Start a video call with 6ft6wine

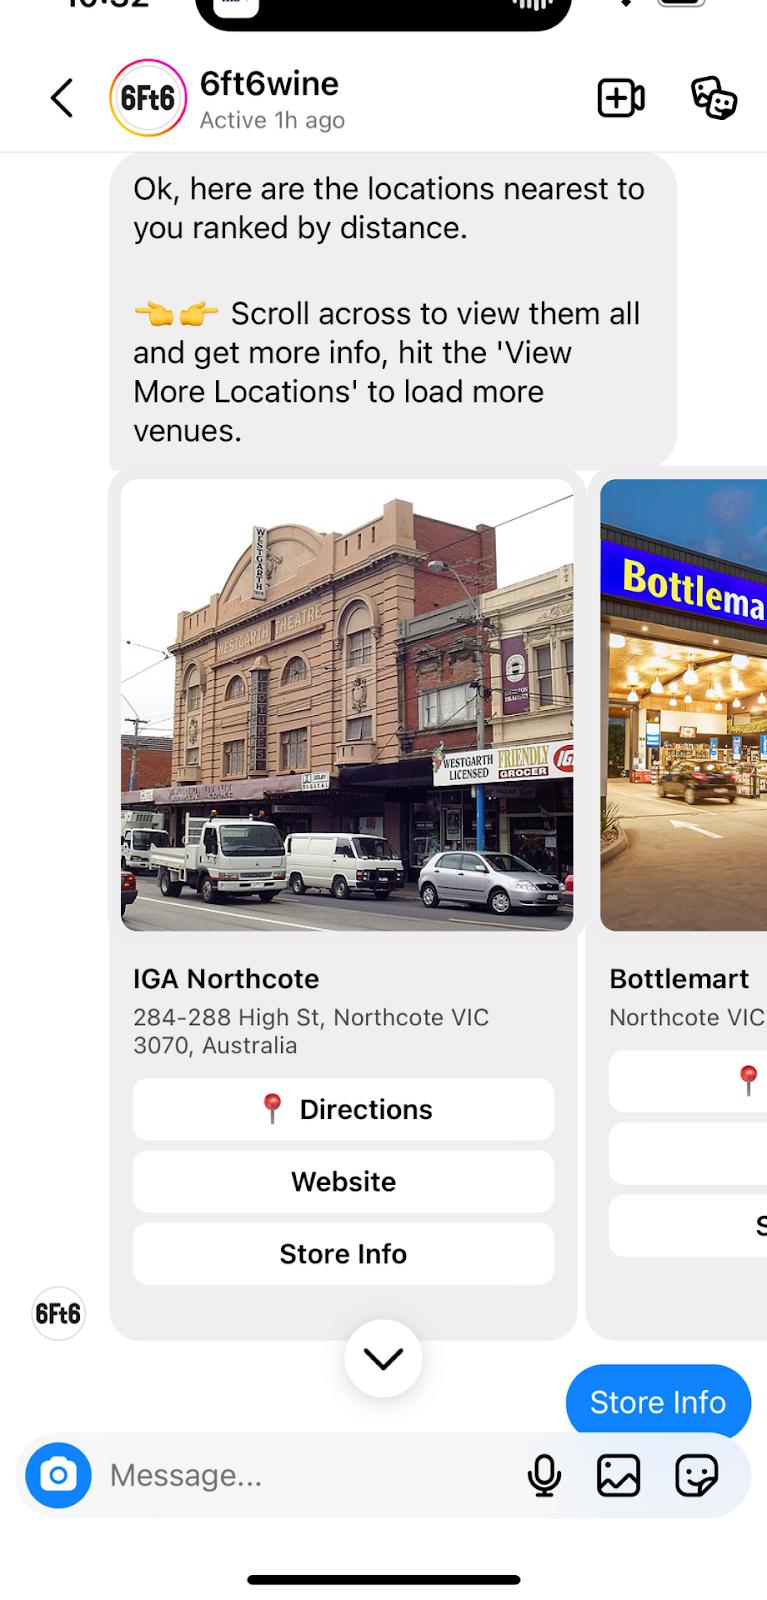[621, 98]
